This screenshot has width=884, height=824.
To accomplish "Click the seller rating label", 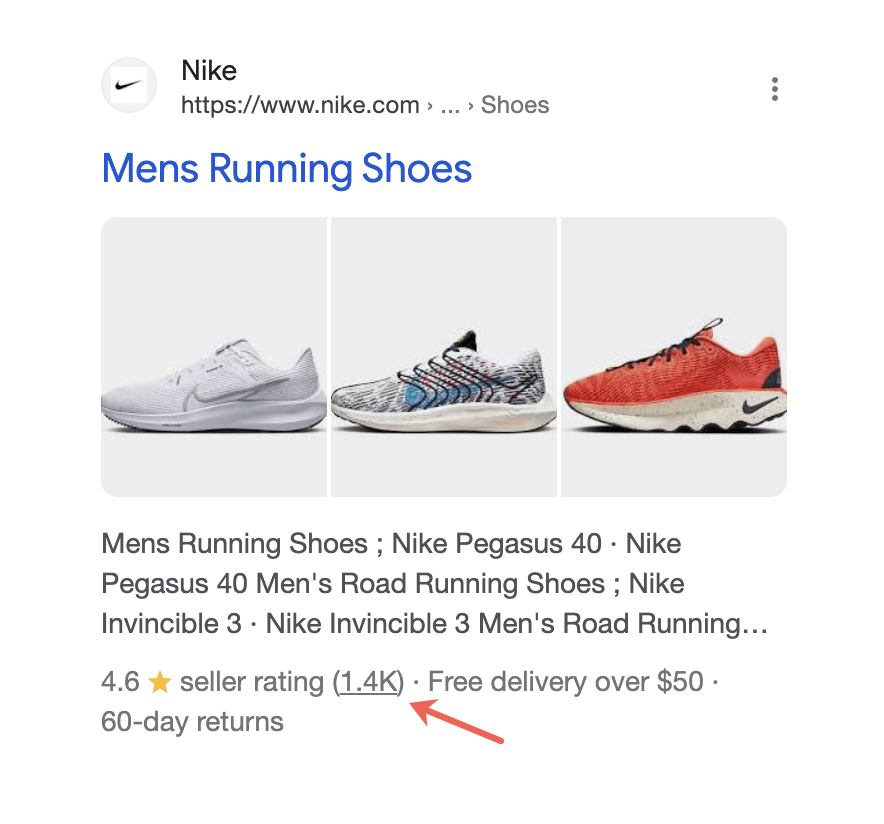I will click(x=254, y=683).
